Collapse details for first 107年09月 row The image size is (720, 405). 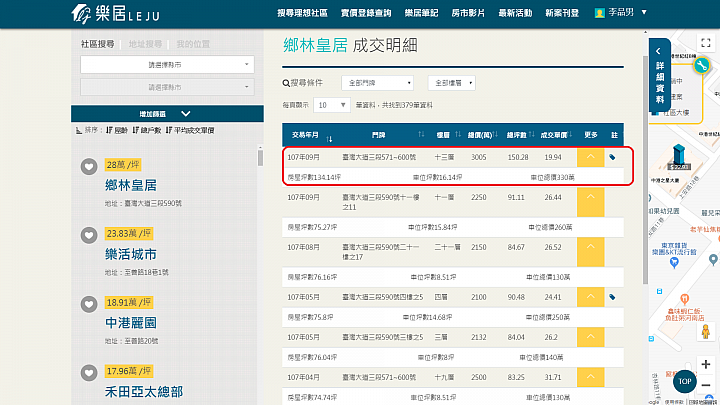590,157
